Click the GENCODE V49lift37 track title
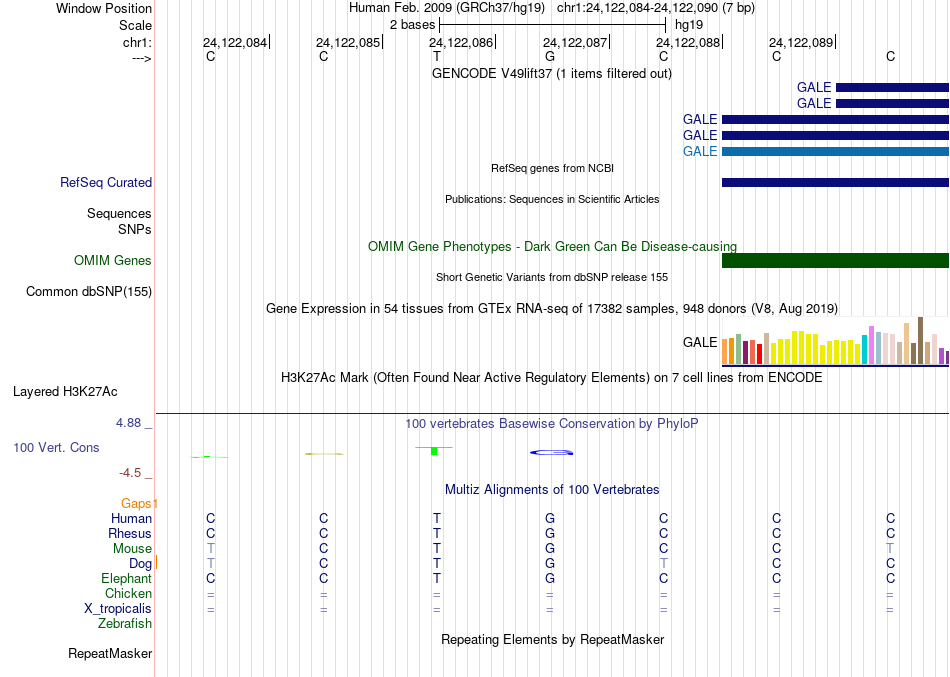 (x=552, y=73)
